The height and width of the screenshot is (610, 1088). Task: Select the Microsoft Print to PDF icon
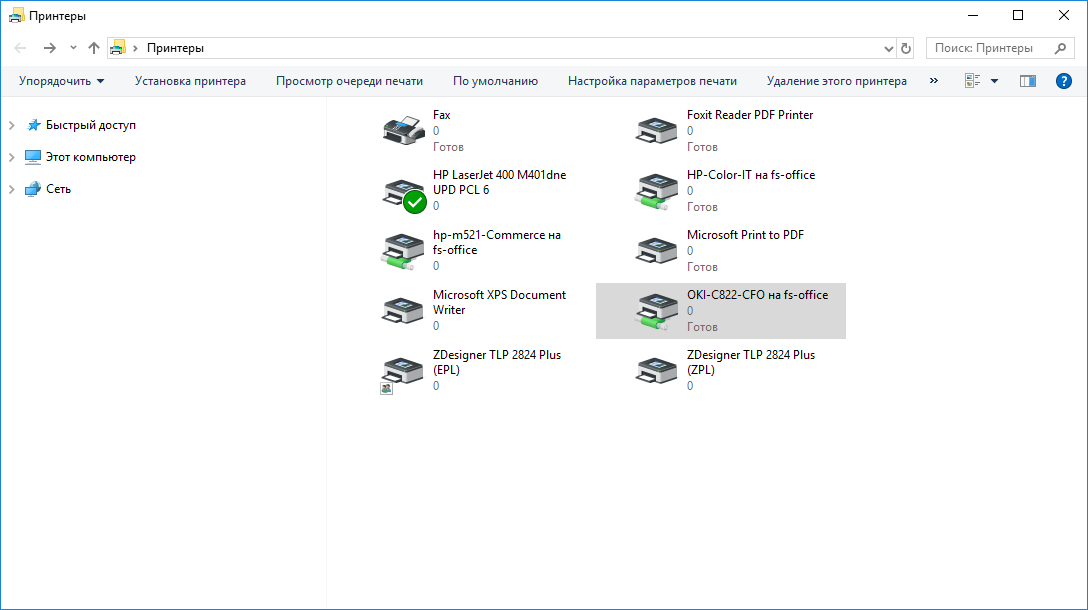tap(656, 250)
